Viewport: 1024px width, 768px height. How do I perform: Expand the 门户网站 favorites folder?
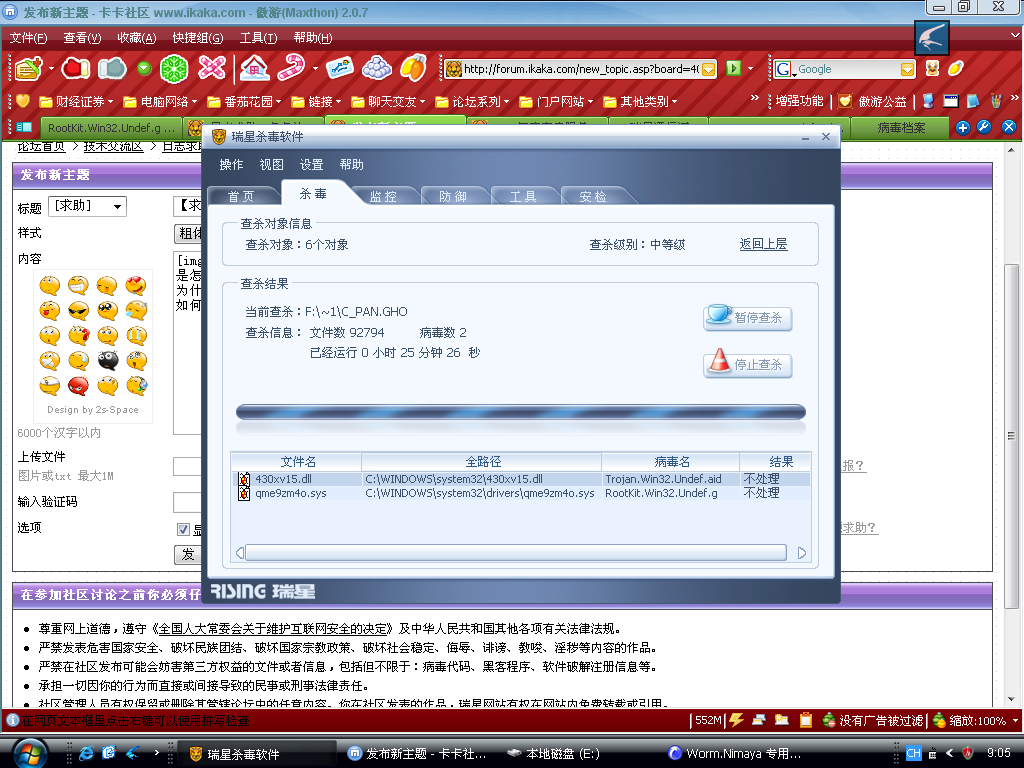pyautogui.click(x=557, y=101)
